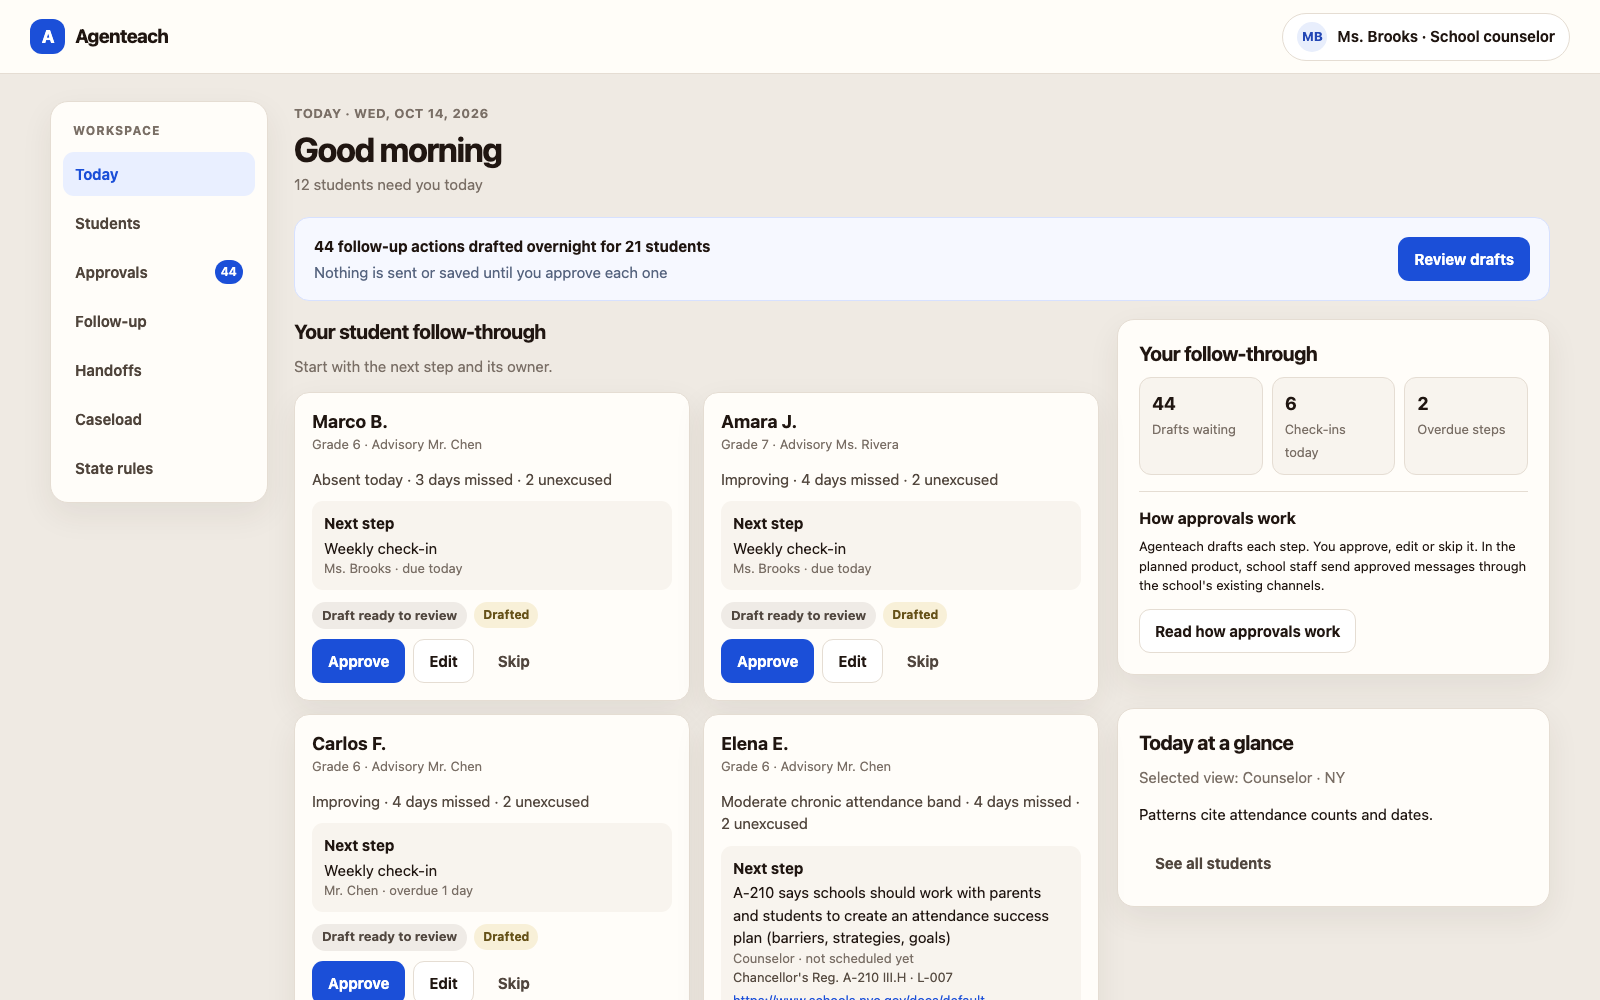This screenshot has width=1600, height=1000.
Task: Edit Marco B.'s drafted check-in
Action: (x=443, y=661)
